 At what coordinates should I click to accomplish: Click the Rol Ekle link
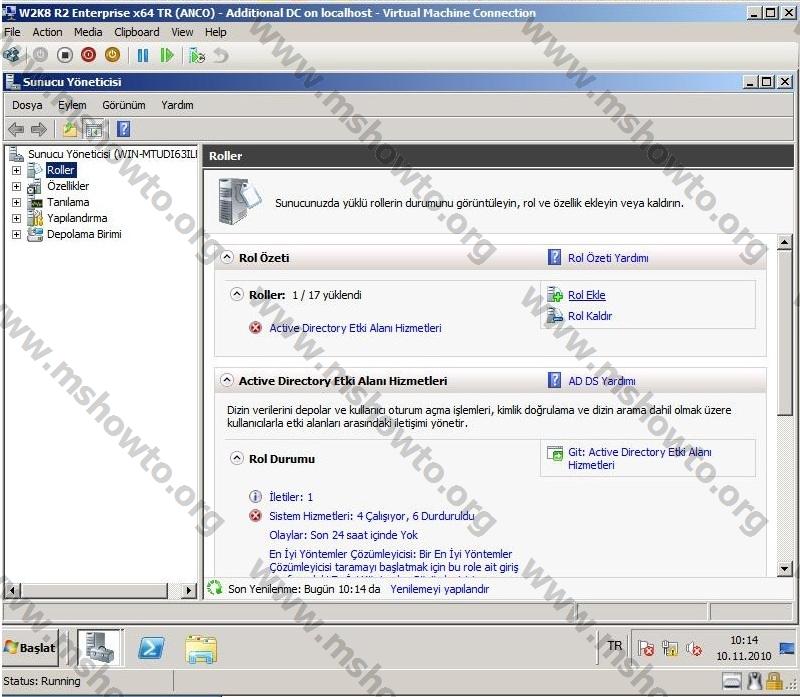(587, 295)
